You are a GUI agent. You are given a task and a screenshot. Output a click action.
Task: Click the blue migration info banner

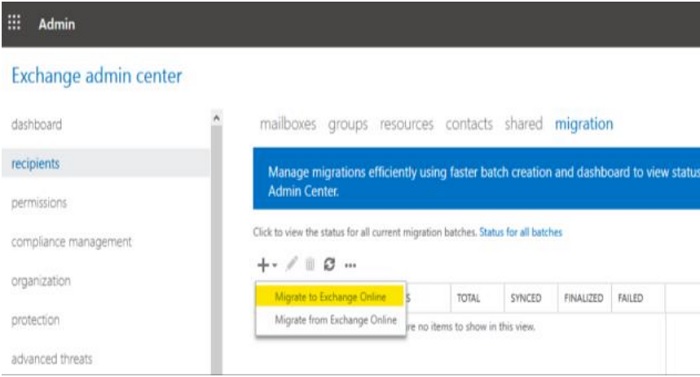click(x=476, y=179)
